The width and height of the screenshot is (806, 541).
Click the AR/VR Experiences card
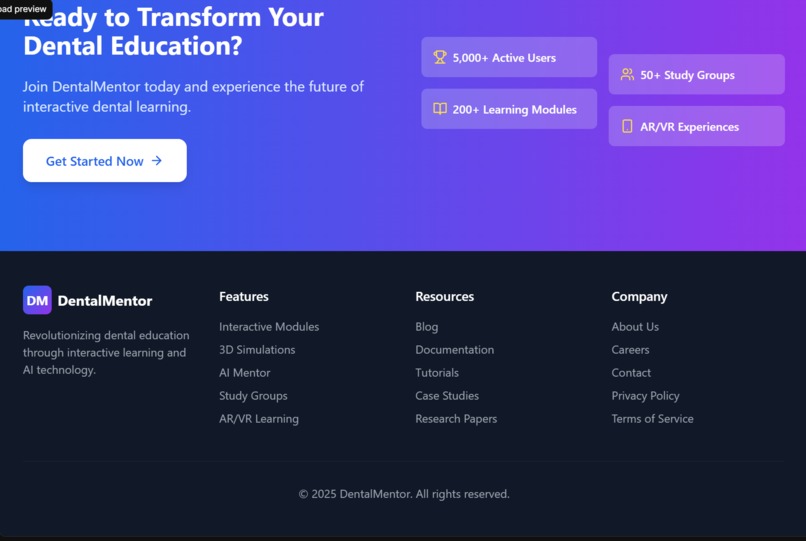tap(697, 126)
